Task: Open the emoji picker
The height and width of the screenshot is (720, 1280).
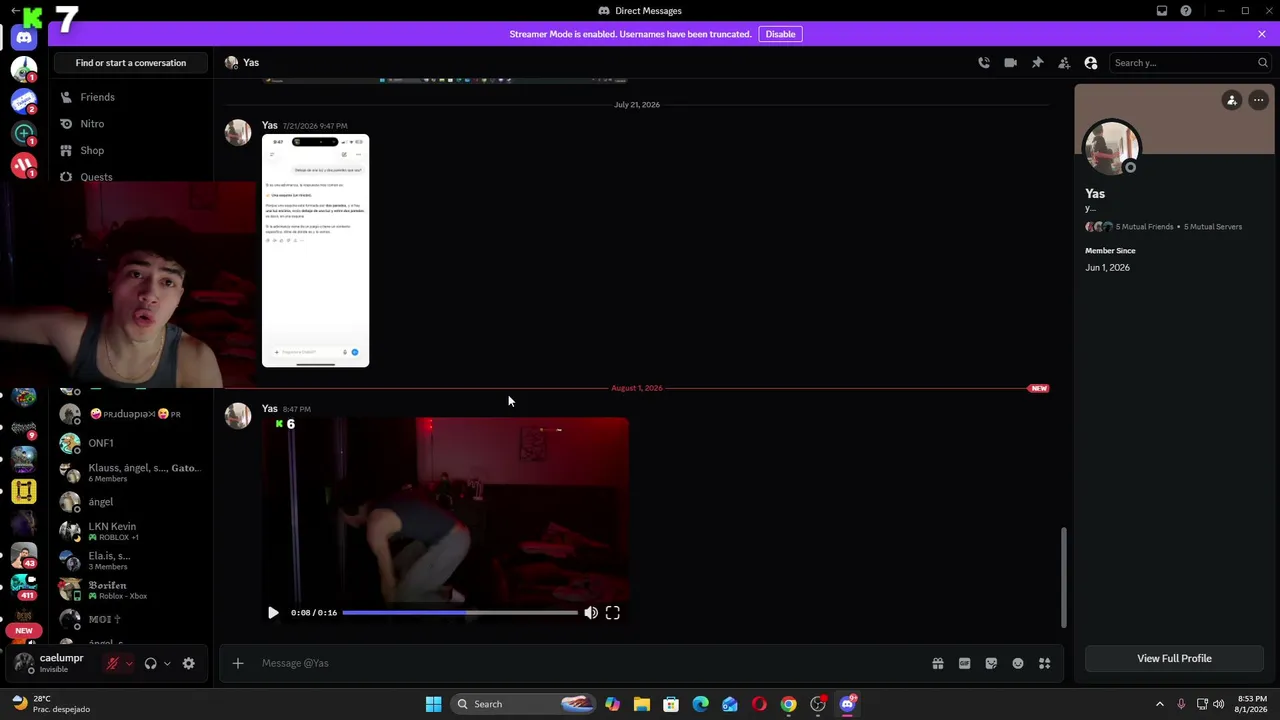Action: [x=1018, y=663]
